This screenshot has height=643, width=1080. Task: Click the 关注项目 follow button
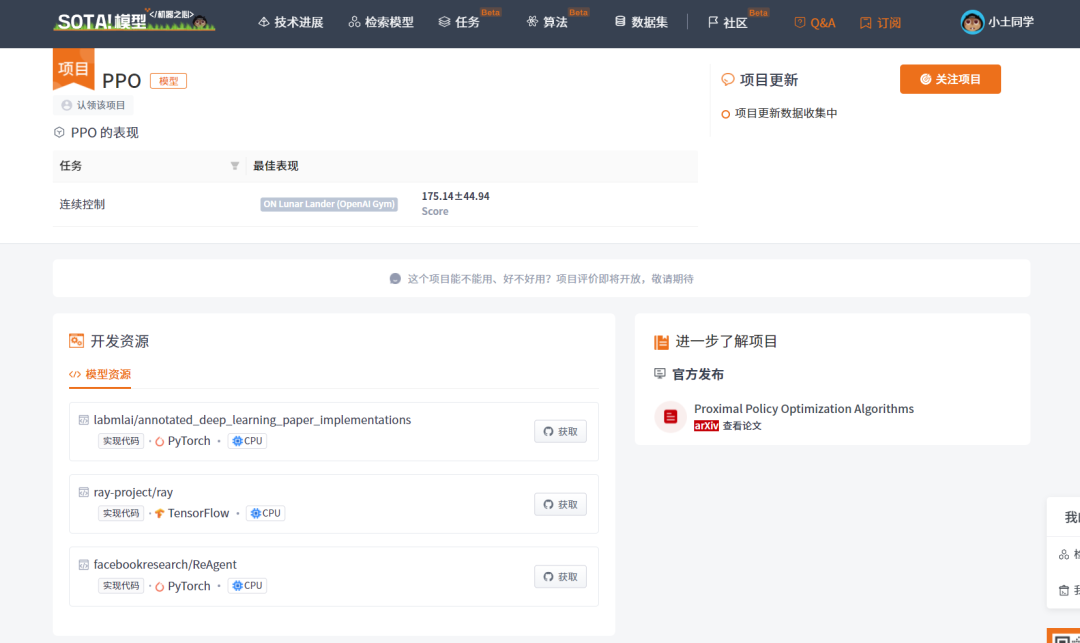(950, 79)
